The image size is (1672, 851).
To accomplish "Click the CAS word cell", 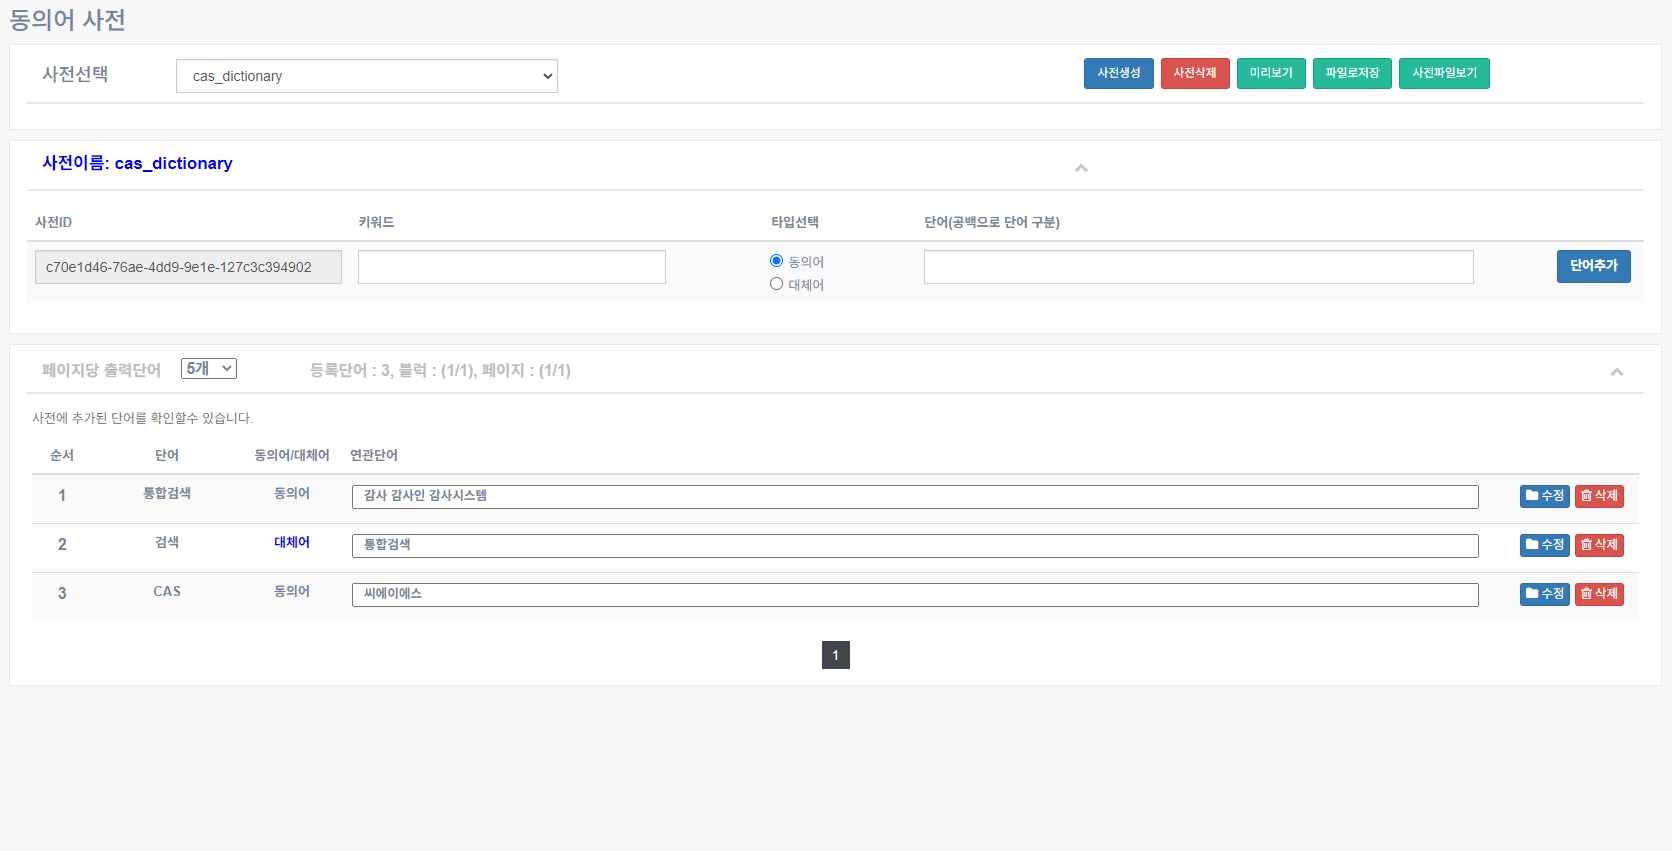I will coord(167,591).
